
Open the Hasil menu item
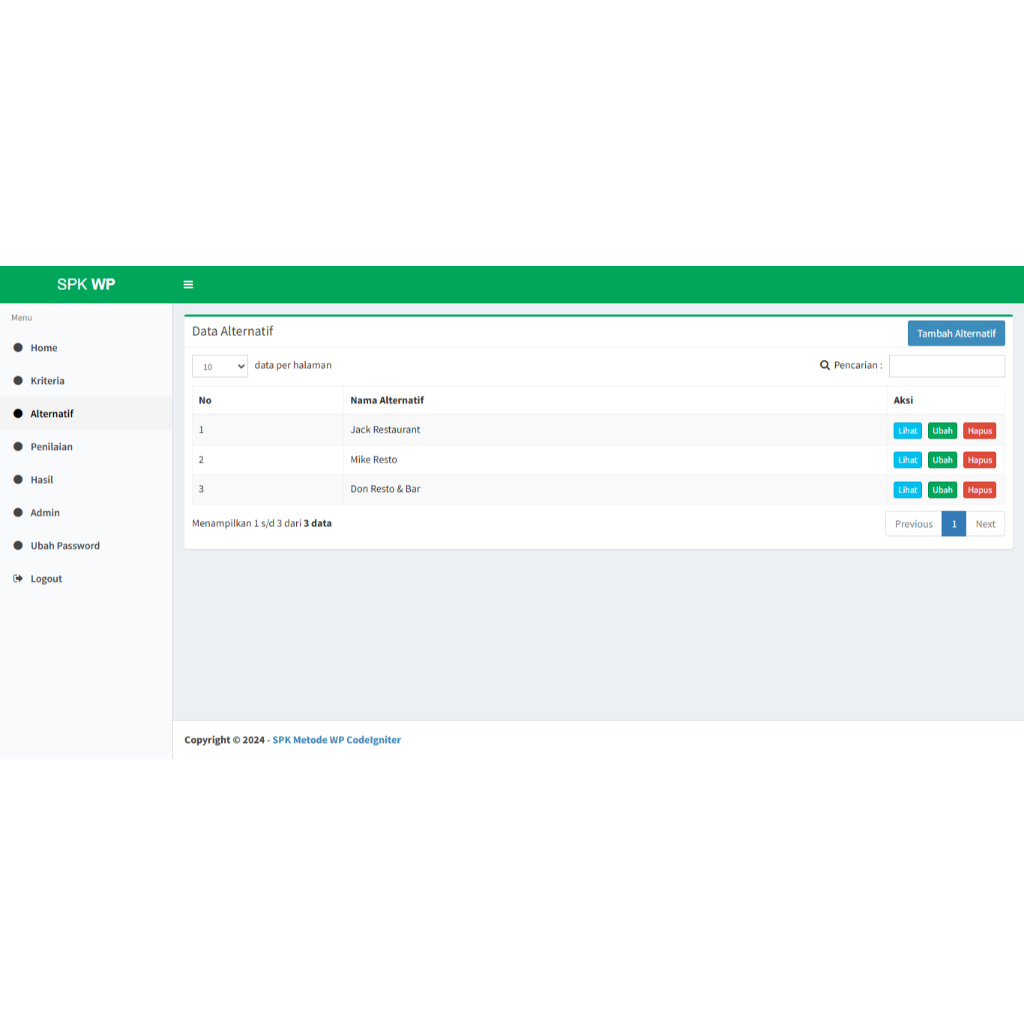tap(42, 480)
